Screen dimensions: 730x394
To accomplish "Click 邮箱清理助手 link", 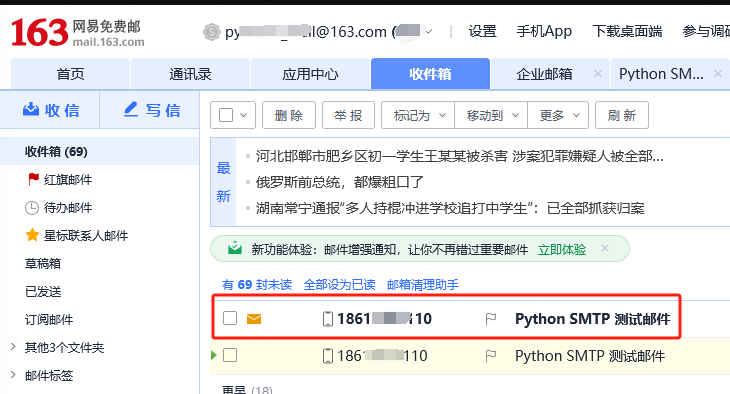I will (x=423, y=285).
